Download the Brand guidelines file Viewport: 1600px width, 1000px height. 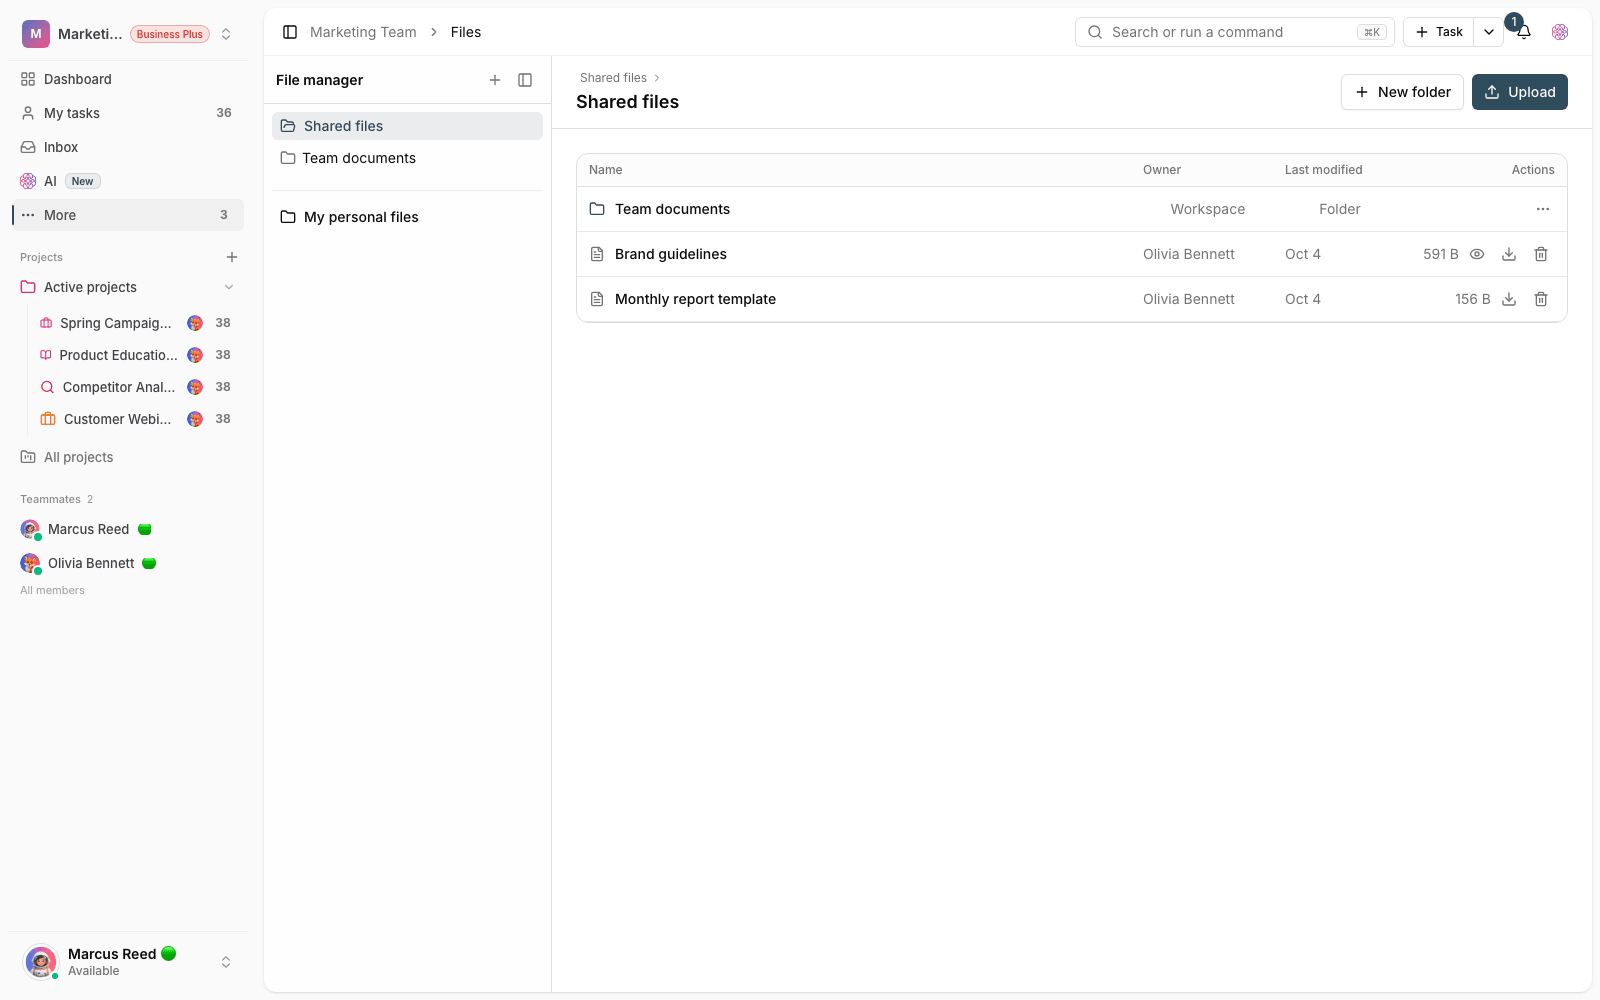1509,254
